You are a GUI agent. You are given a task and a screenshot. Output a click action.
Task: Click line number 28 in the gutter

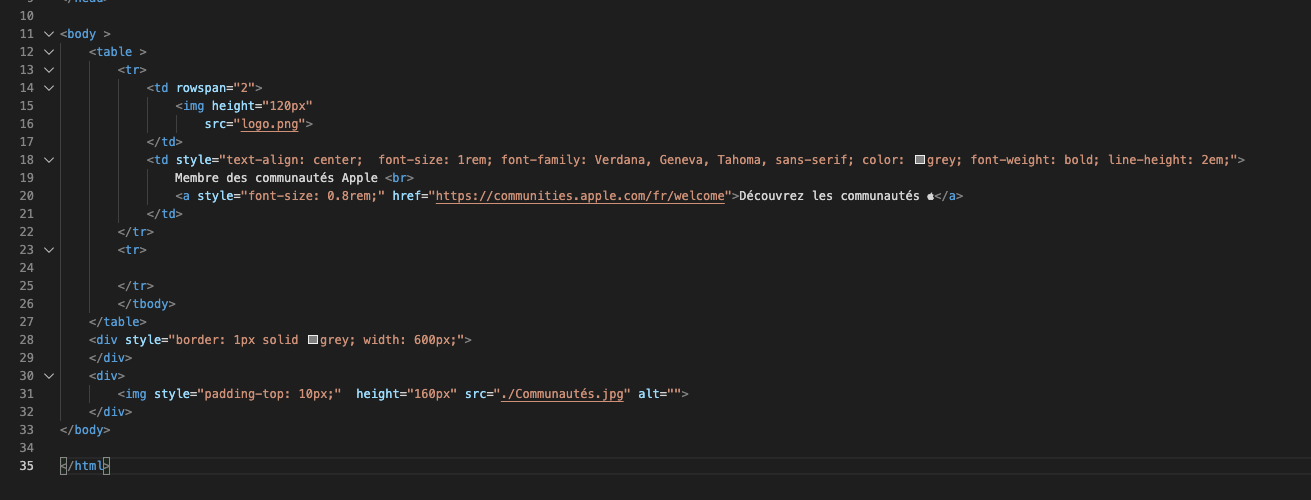click(x=27, y=340)
